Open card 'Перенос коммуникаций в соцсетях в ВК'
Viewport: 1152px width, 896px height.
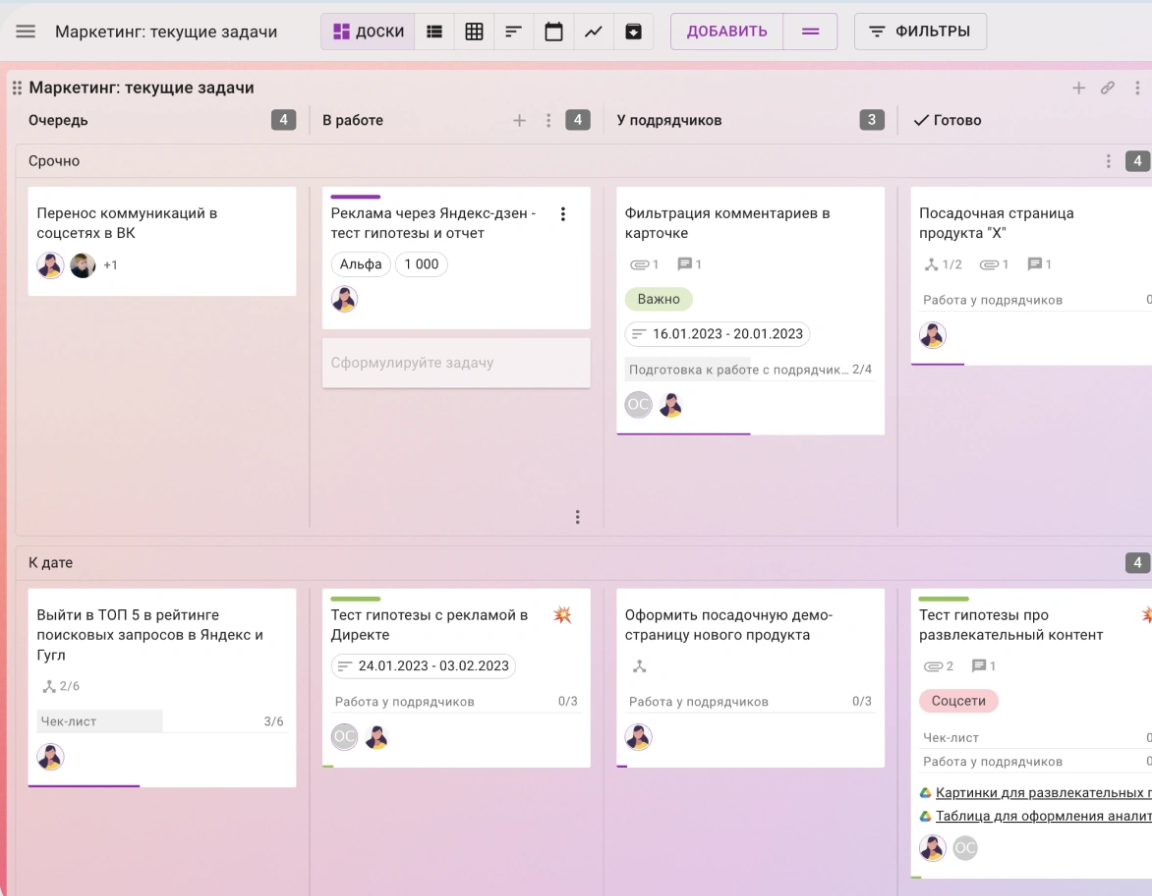127,223
